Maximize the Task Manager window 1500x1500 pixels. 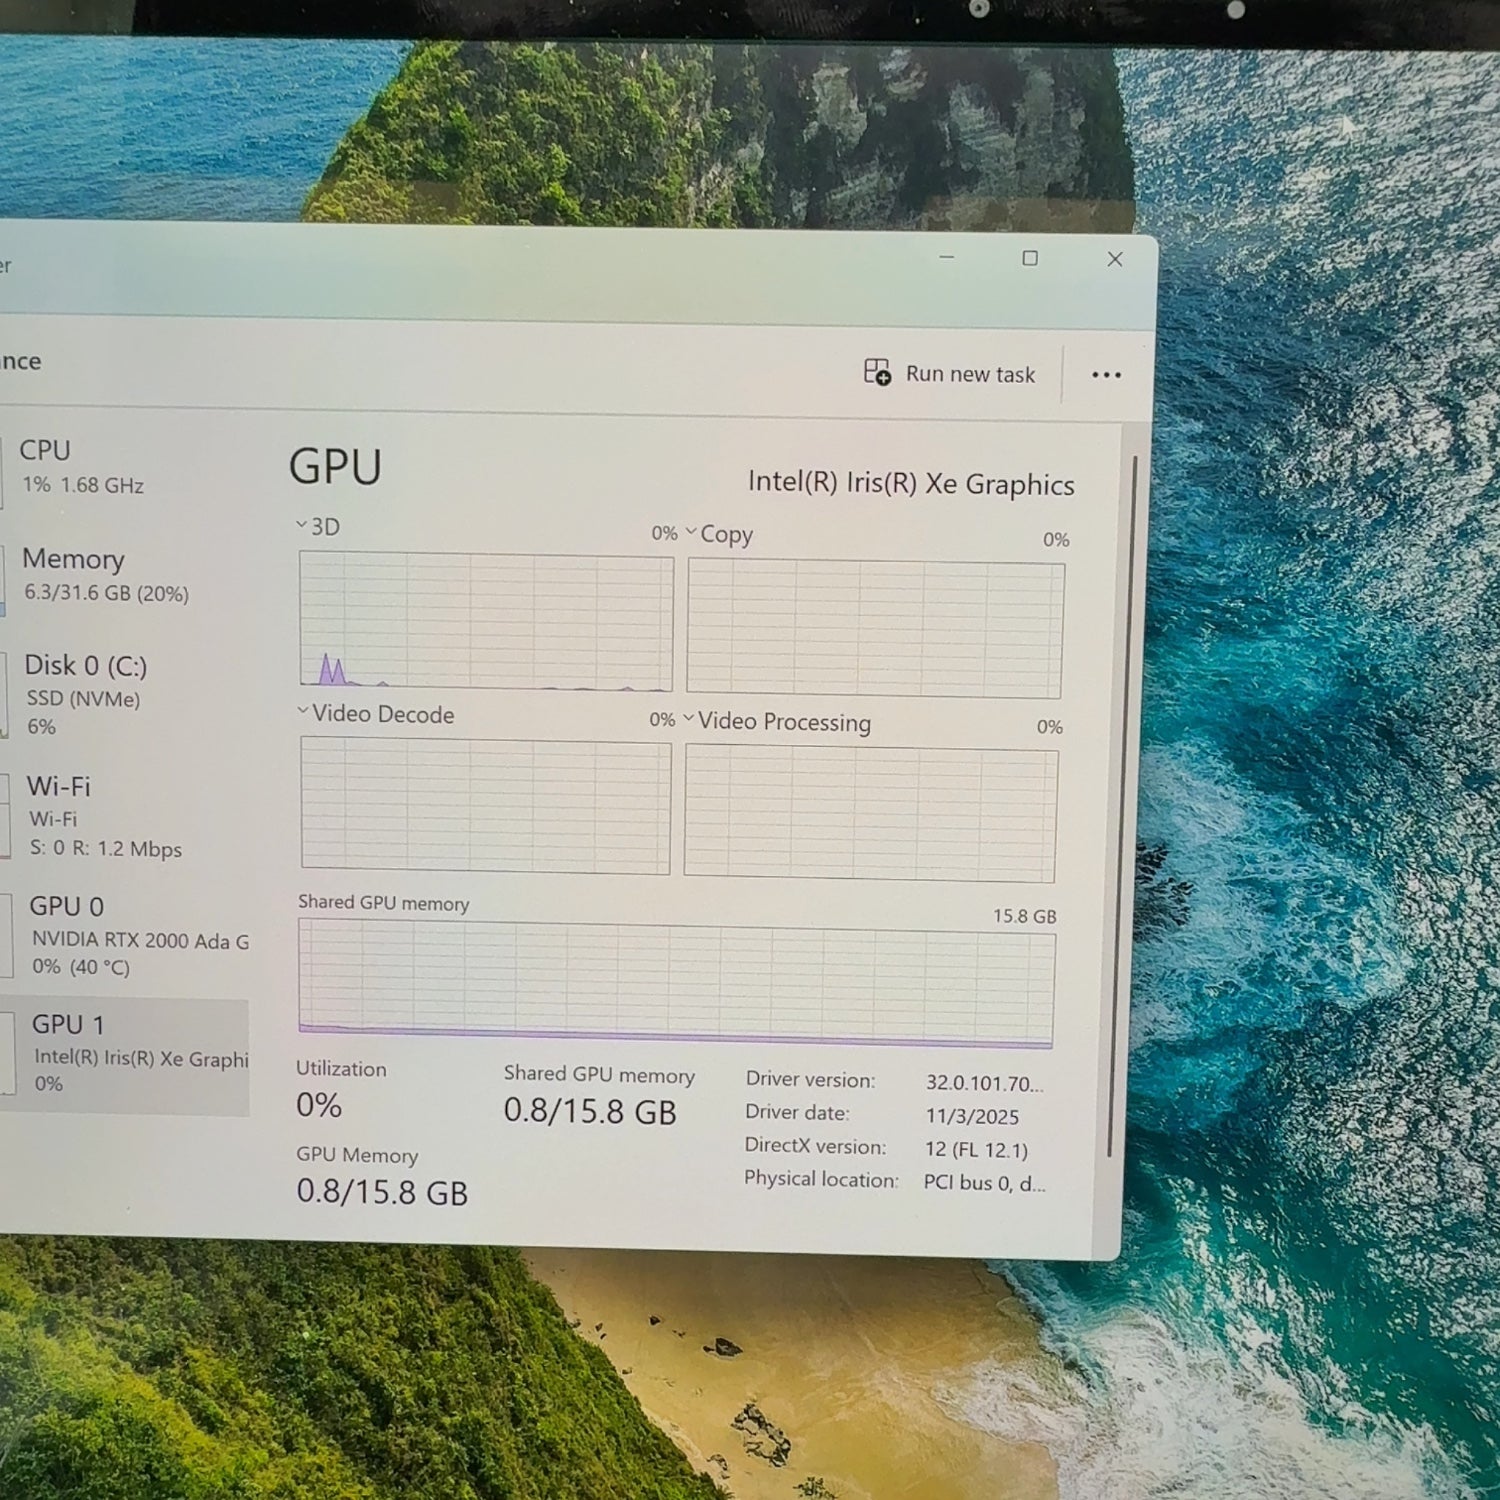(x=1030, y=259)
